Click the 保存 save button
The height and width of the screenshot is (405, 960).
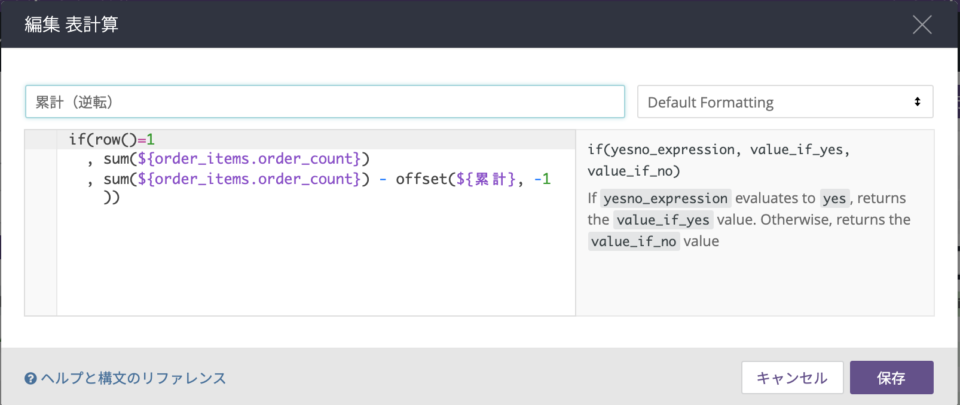pos(891,377)
